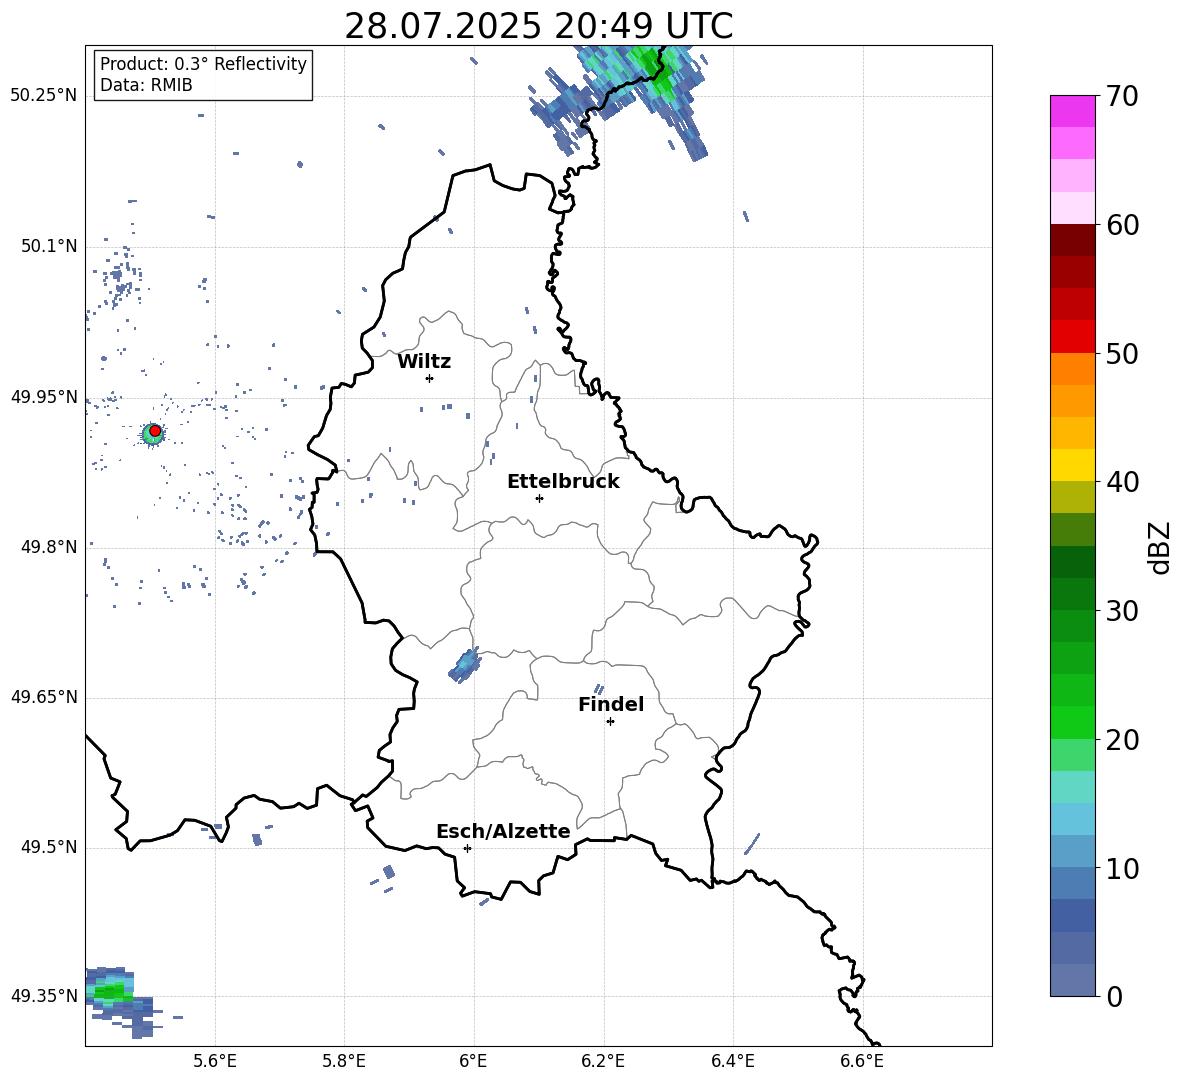Click the magenta top segment of colorbar

tap(1072, 112)
